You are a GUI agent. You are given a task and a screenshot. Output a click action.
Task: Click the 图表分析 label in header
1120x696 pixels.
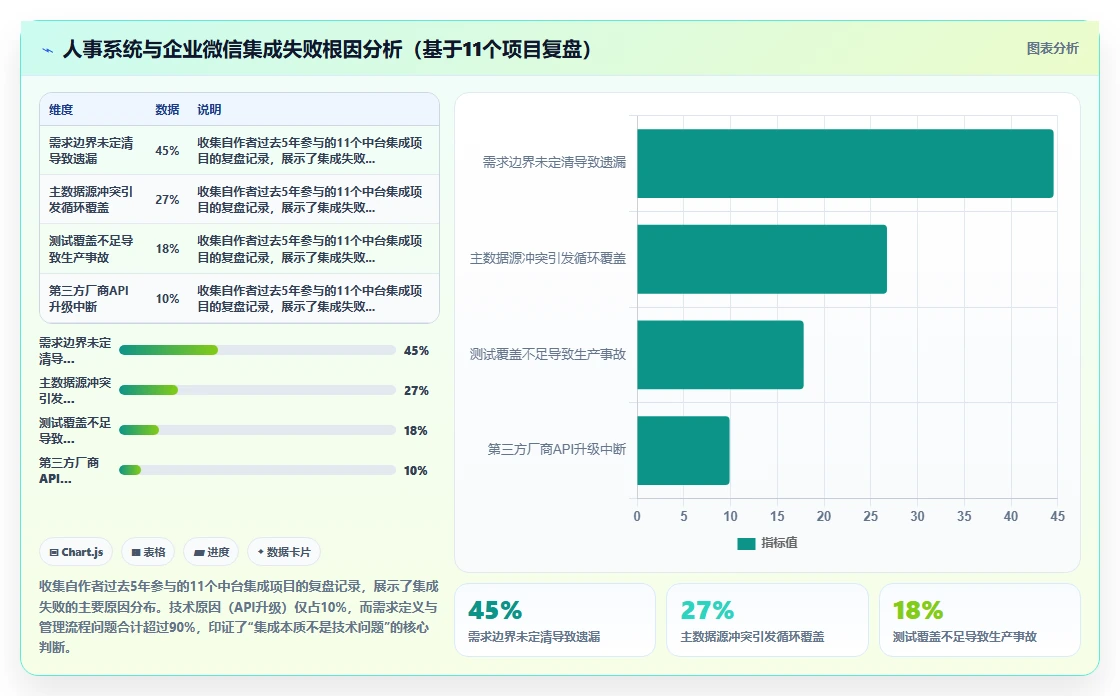[1052, 49]
